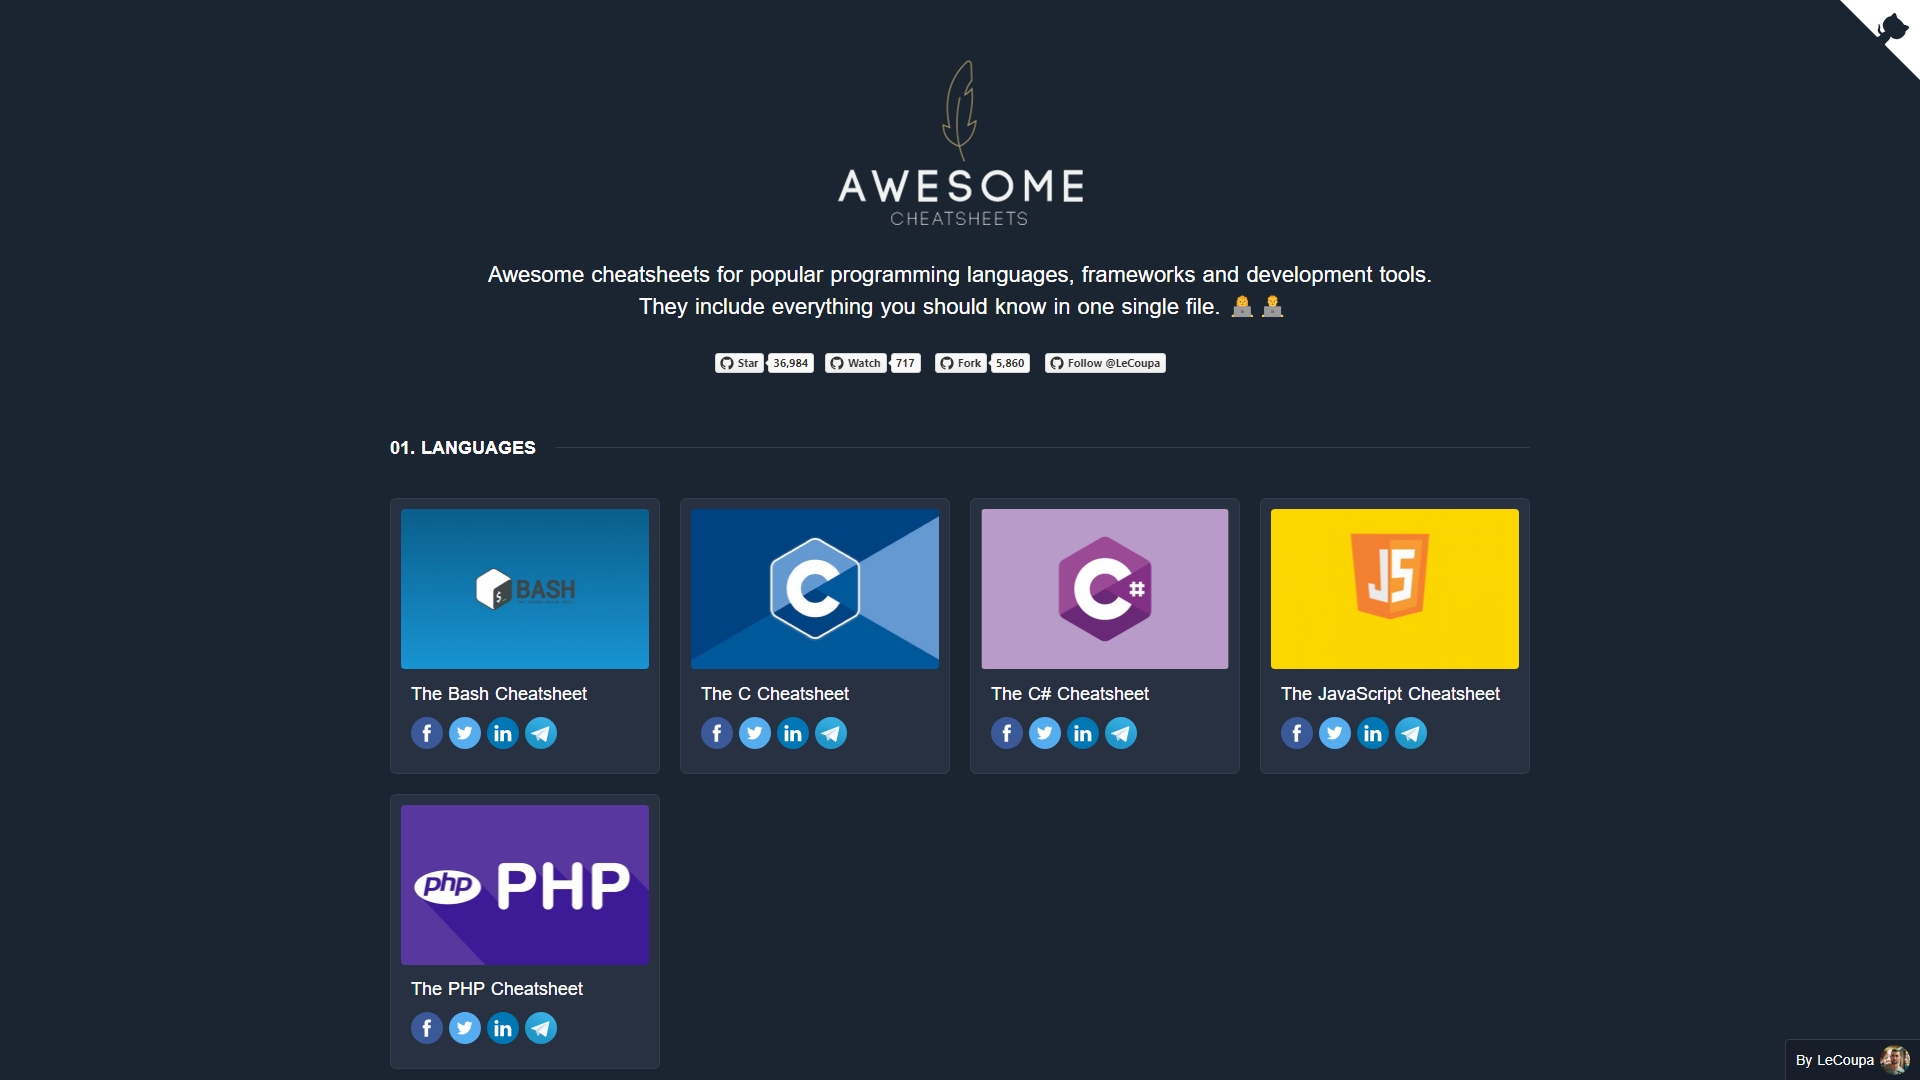
Task: Share Bash Cheatsheet on Telegram
Action: pos(541,733)
